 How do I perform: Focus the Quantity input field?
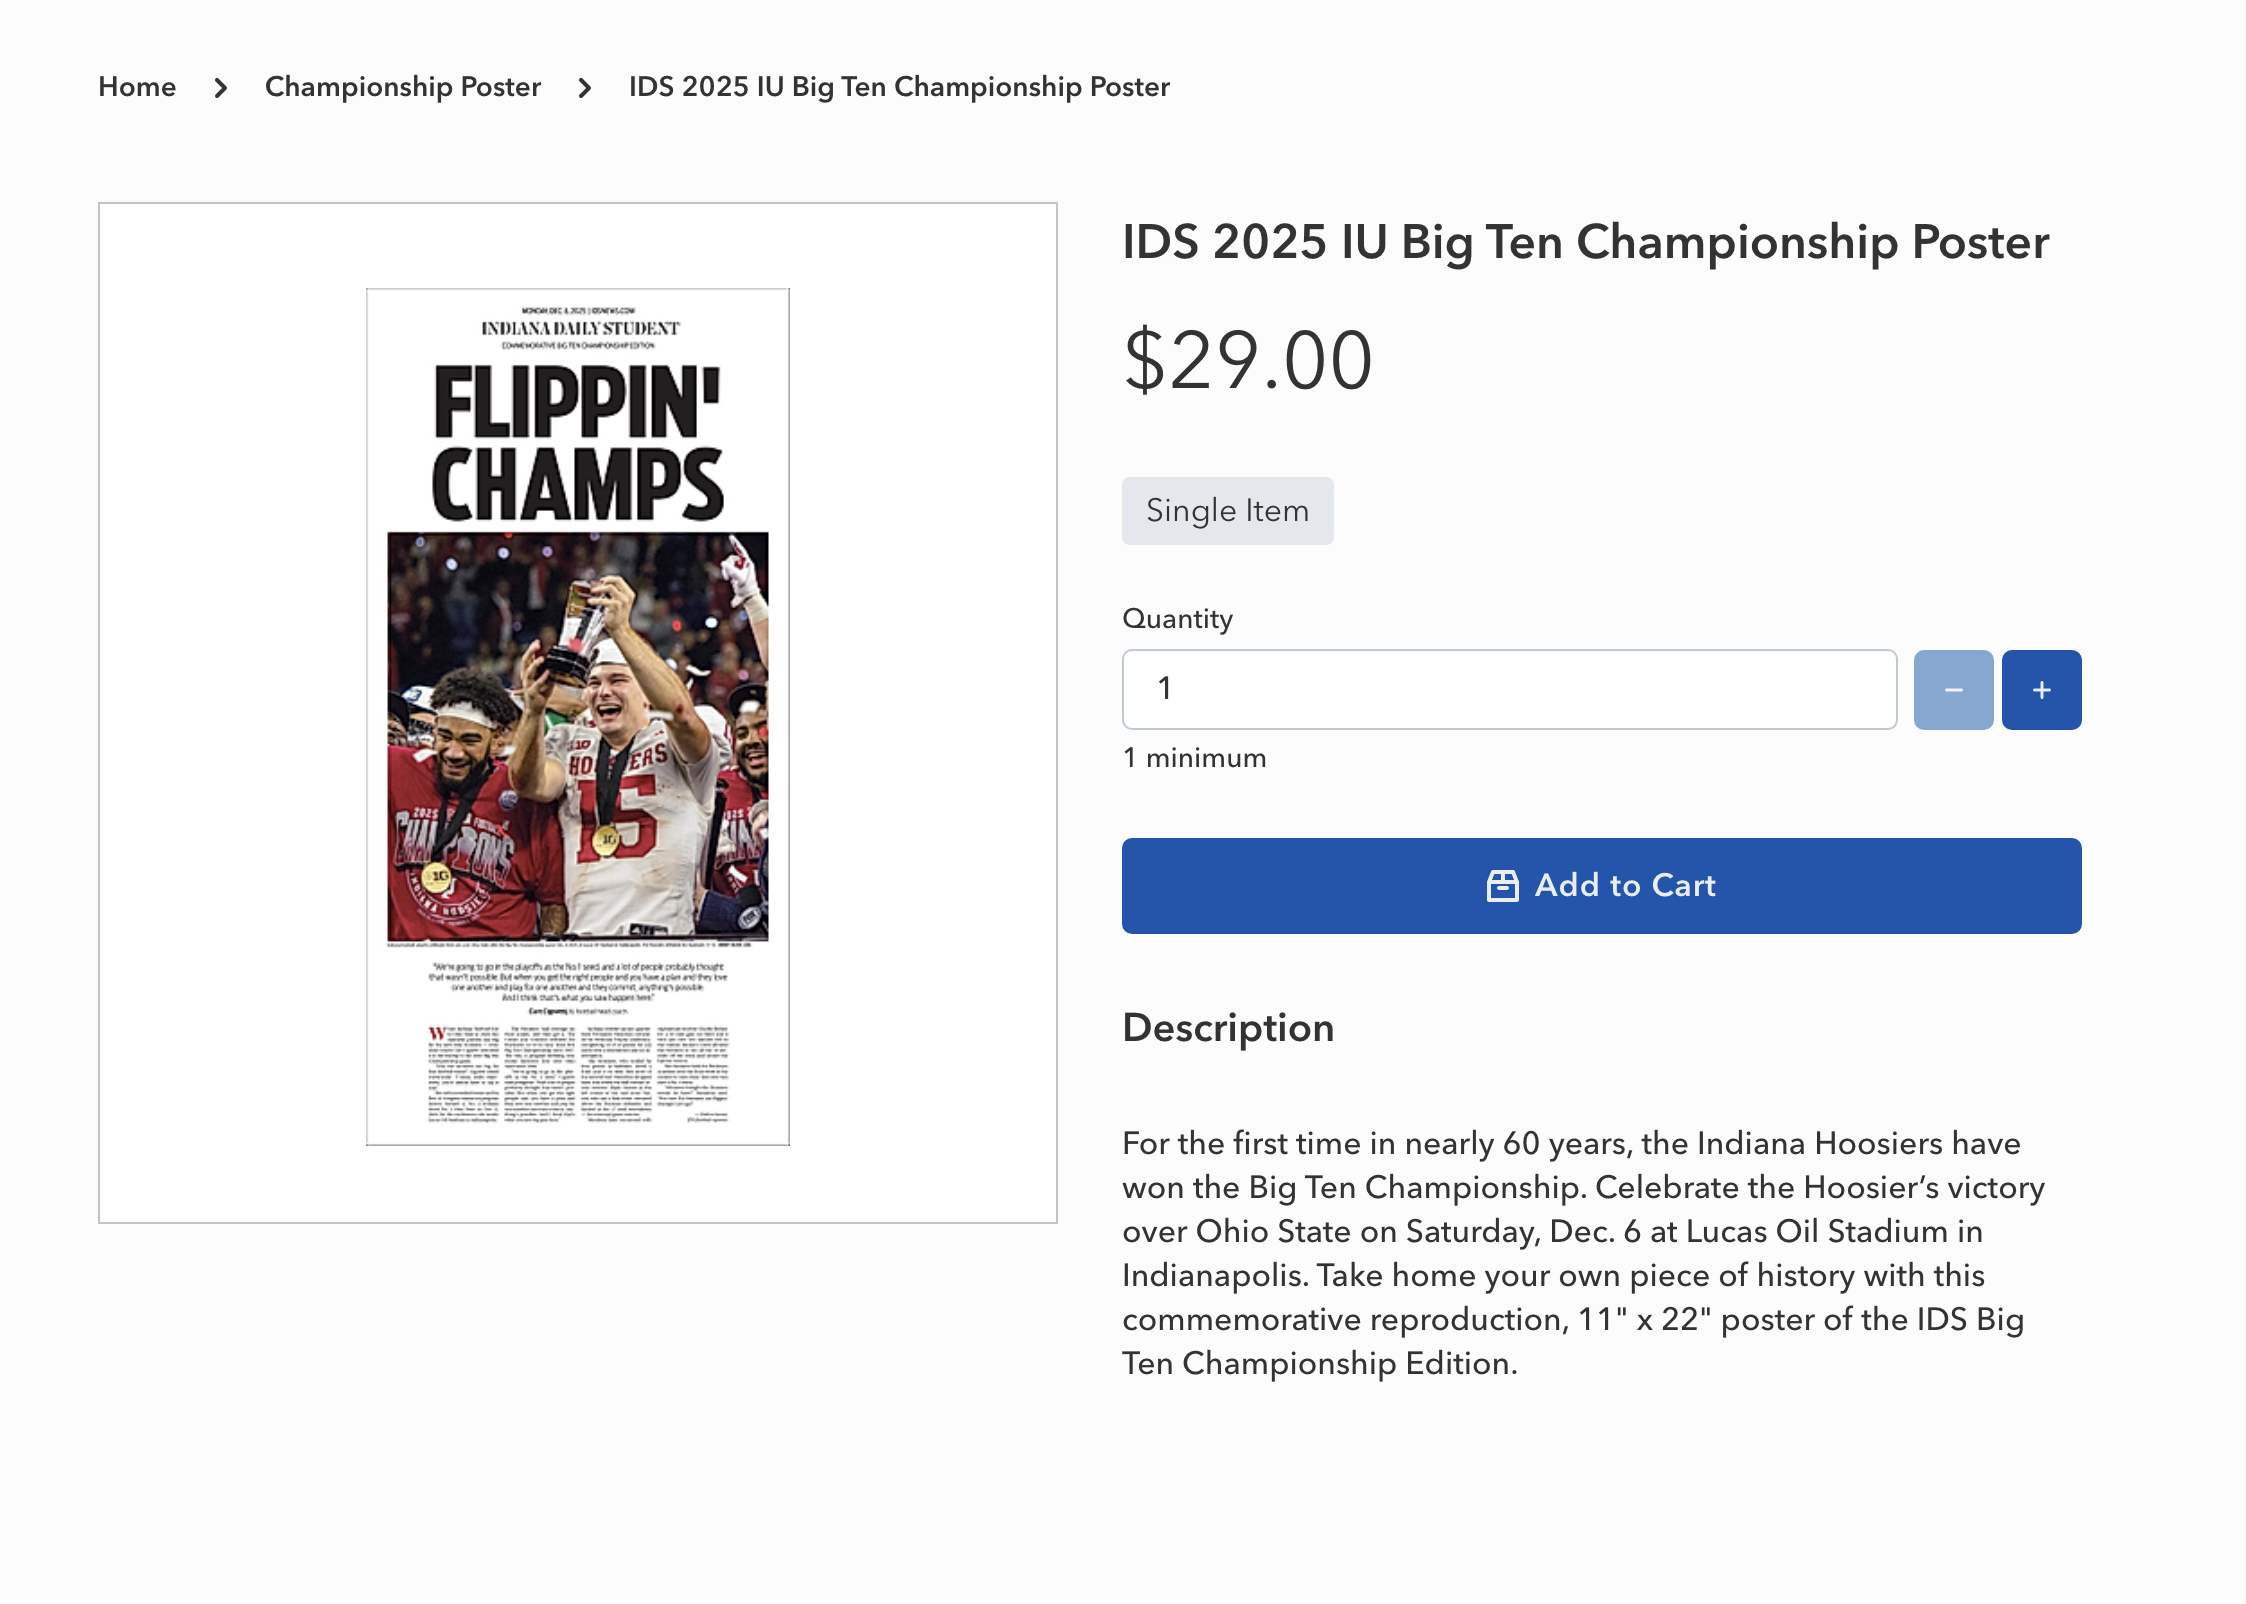(x=1508, y=690)
